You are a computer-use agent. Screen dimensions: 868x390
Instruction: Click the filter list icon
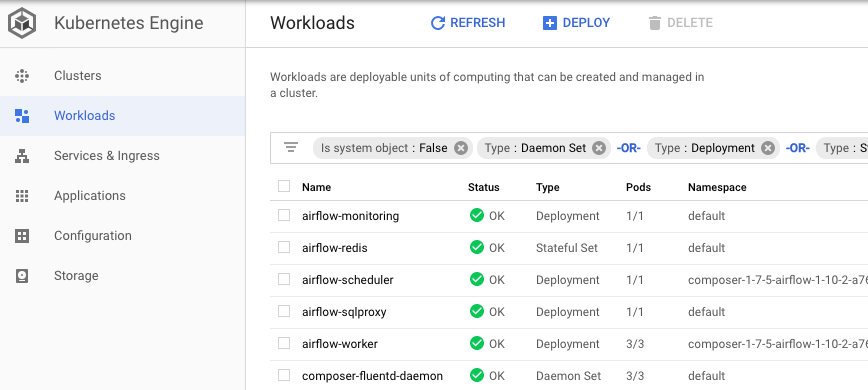tap(291, 148)
